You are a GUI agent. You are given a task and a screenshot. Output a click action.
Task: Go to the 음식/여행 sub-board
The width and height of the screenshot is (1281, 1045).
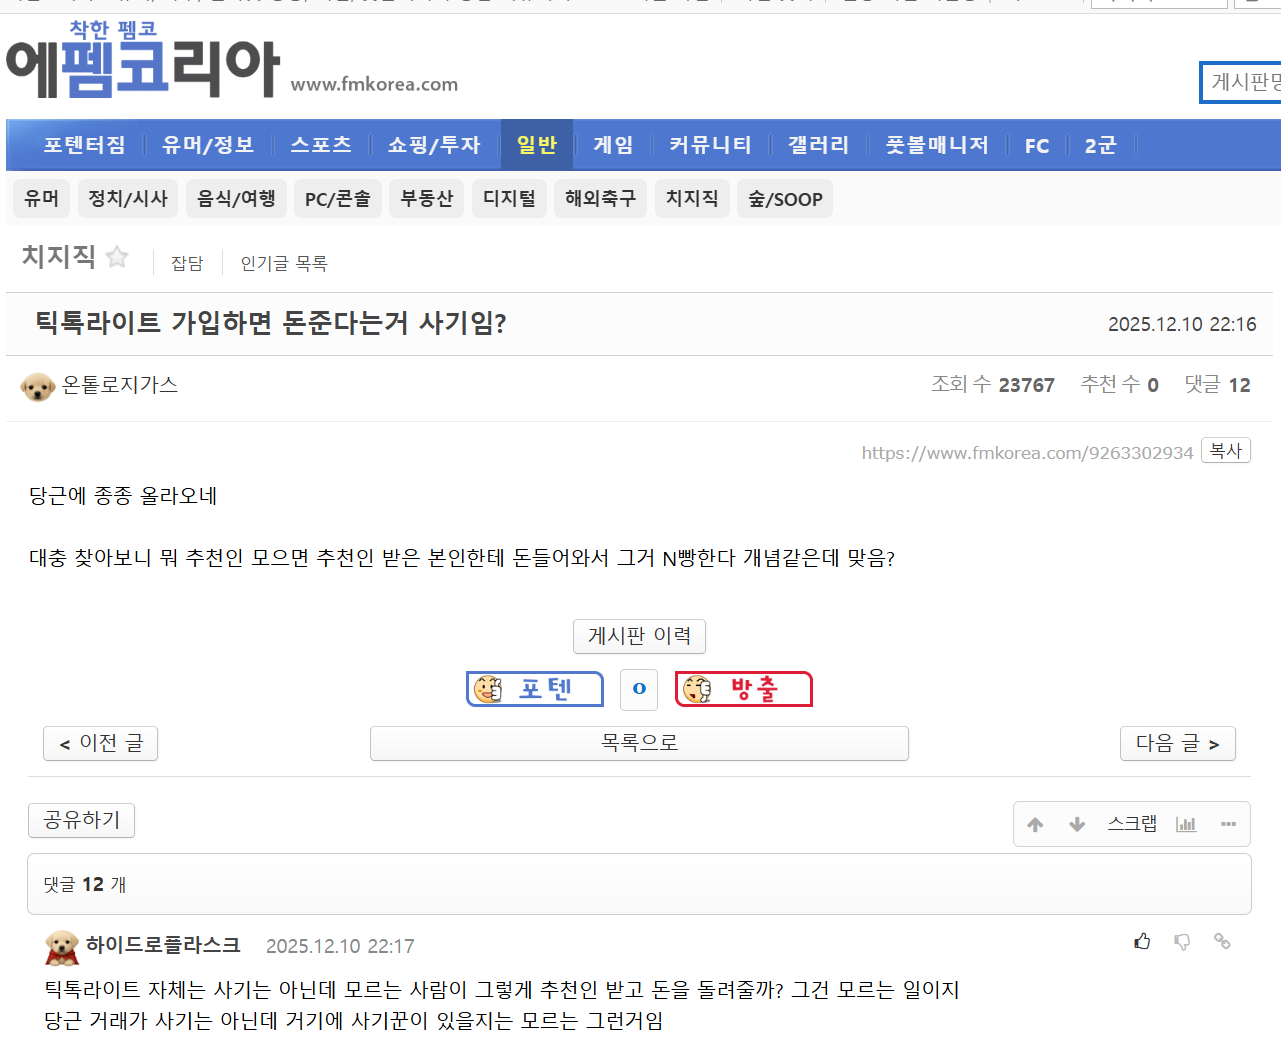pos(237,199)
